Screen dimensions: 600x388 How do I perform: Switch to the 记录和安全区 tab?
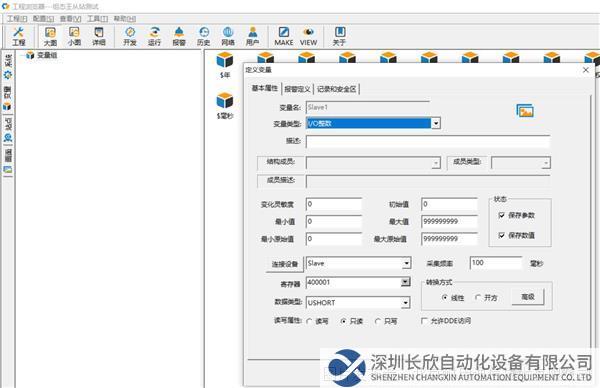pyautogui.click(x=337, y=89)
